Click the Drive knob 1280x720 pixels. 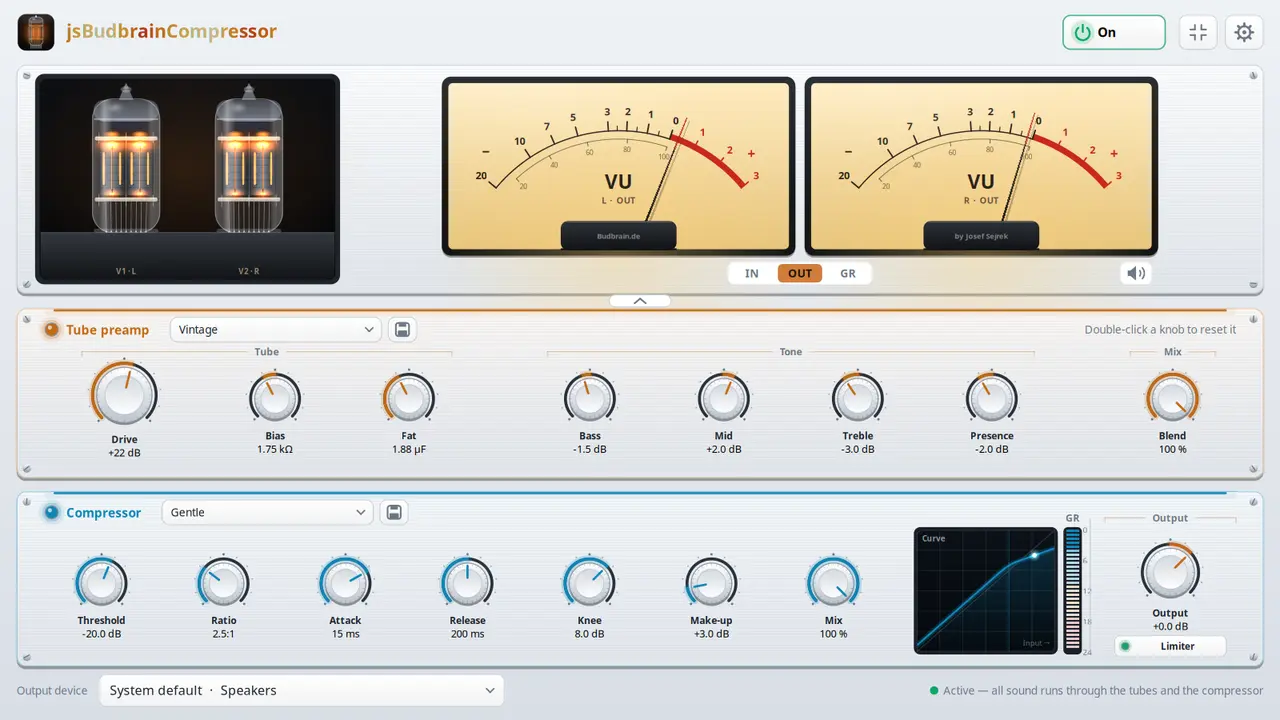pos(124,394)
